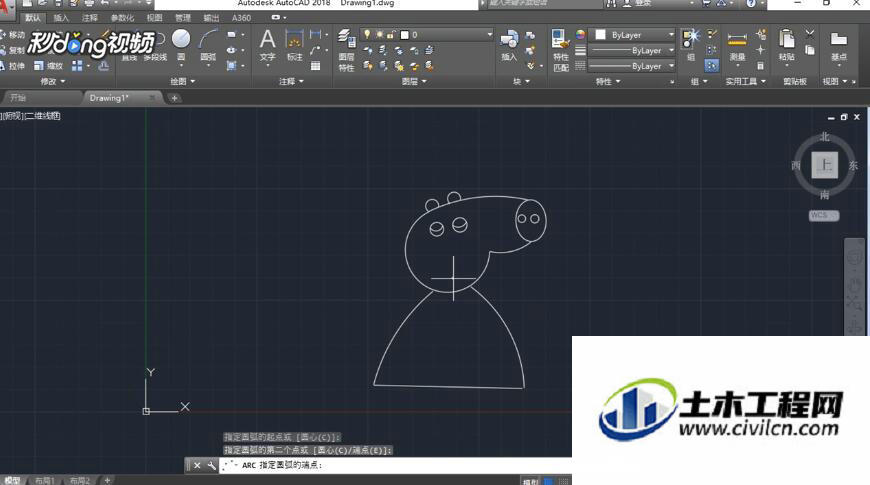Click the WCS coordinate system button
The height and width of the screenshot is (485, 870).
pyautogui.click(x=823, y=215)
